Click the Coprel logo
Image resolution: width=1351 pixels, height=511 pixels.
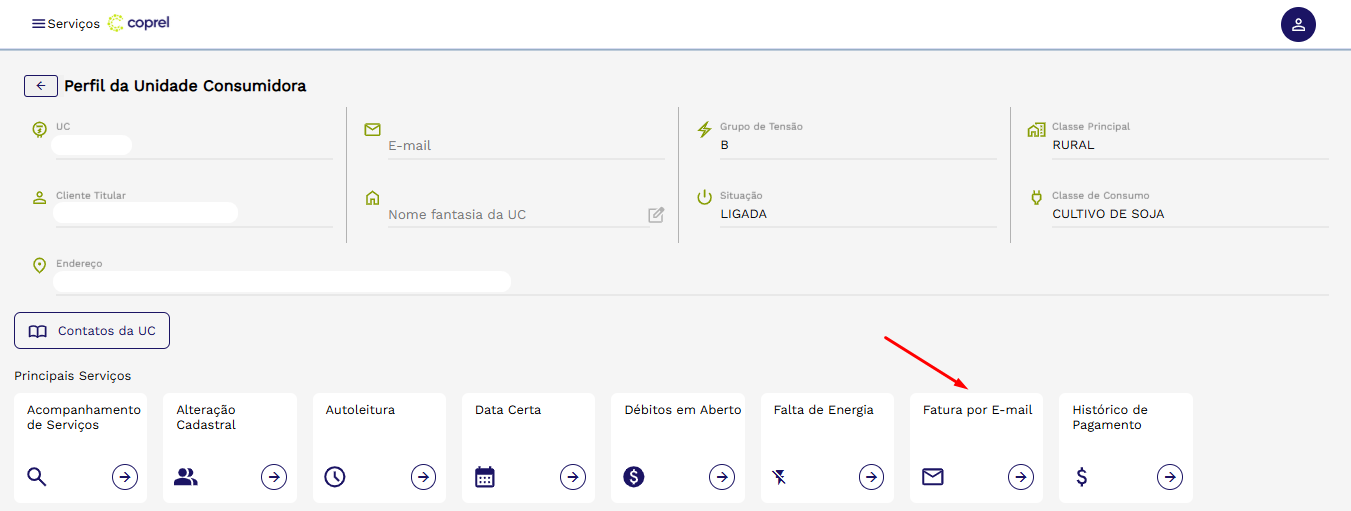pyautogui.click(x=139, y=23)
